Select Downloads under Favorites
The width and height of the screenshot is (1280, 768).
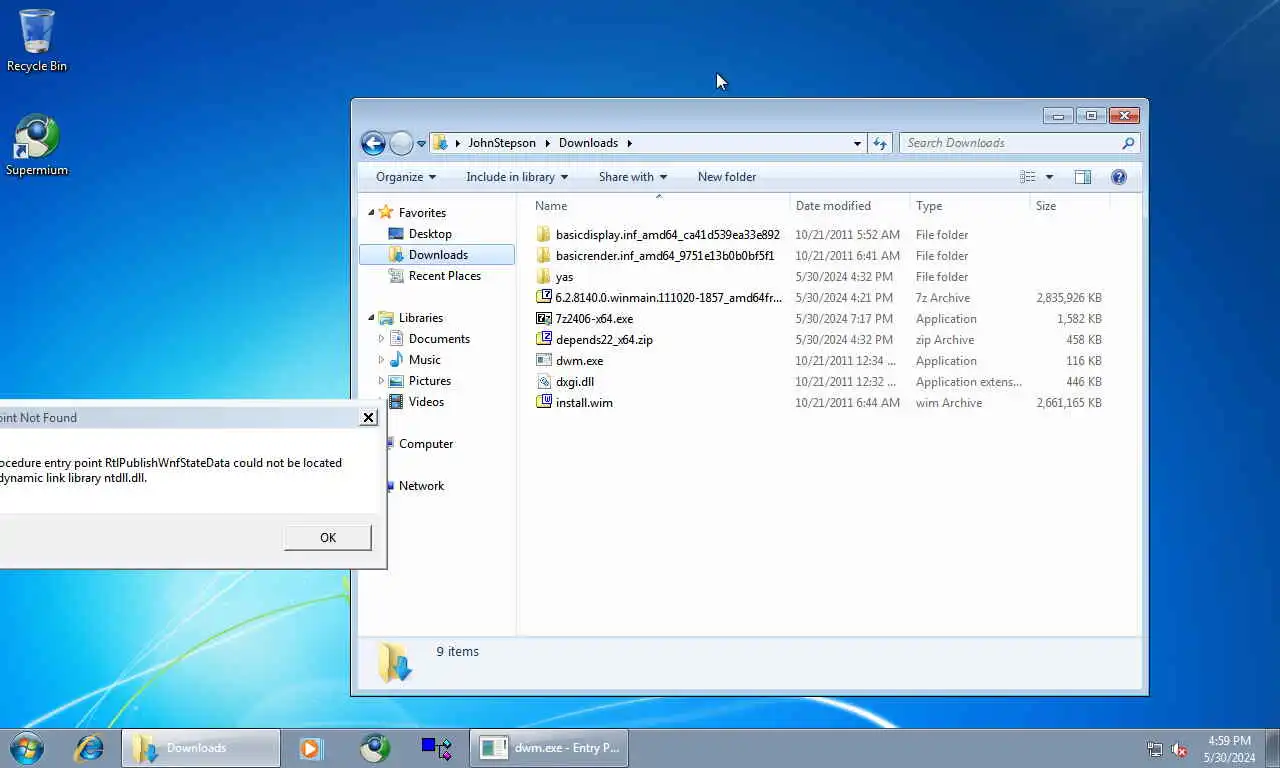coord(438,255)
